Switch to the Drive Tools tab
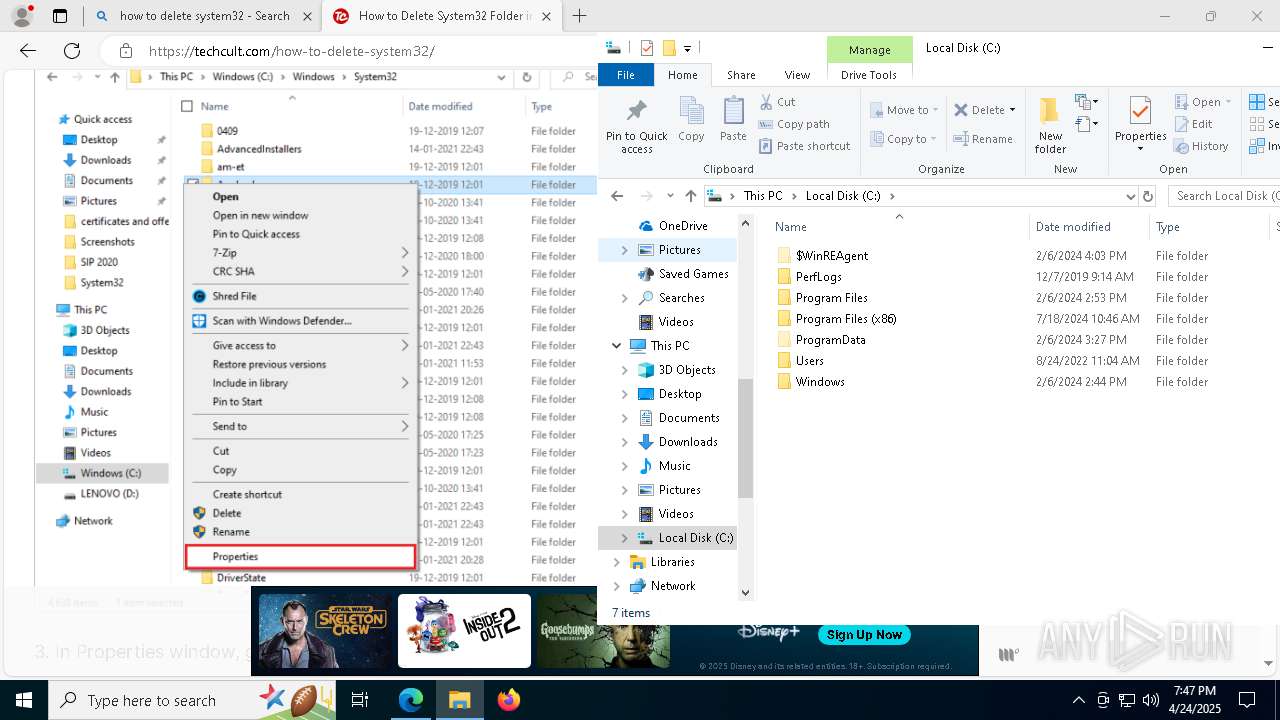This screenshot has height=720, width=1280. coord(869,75)
